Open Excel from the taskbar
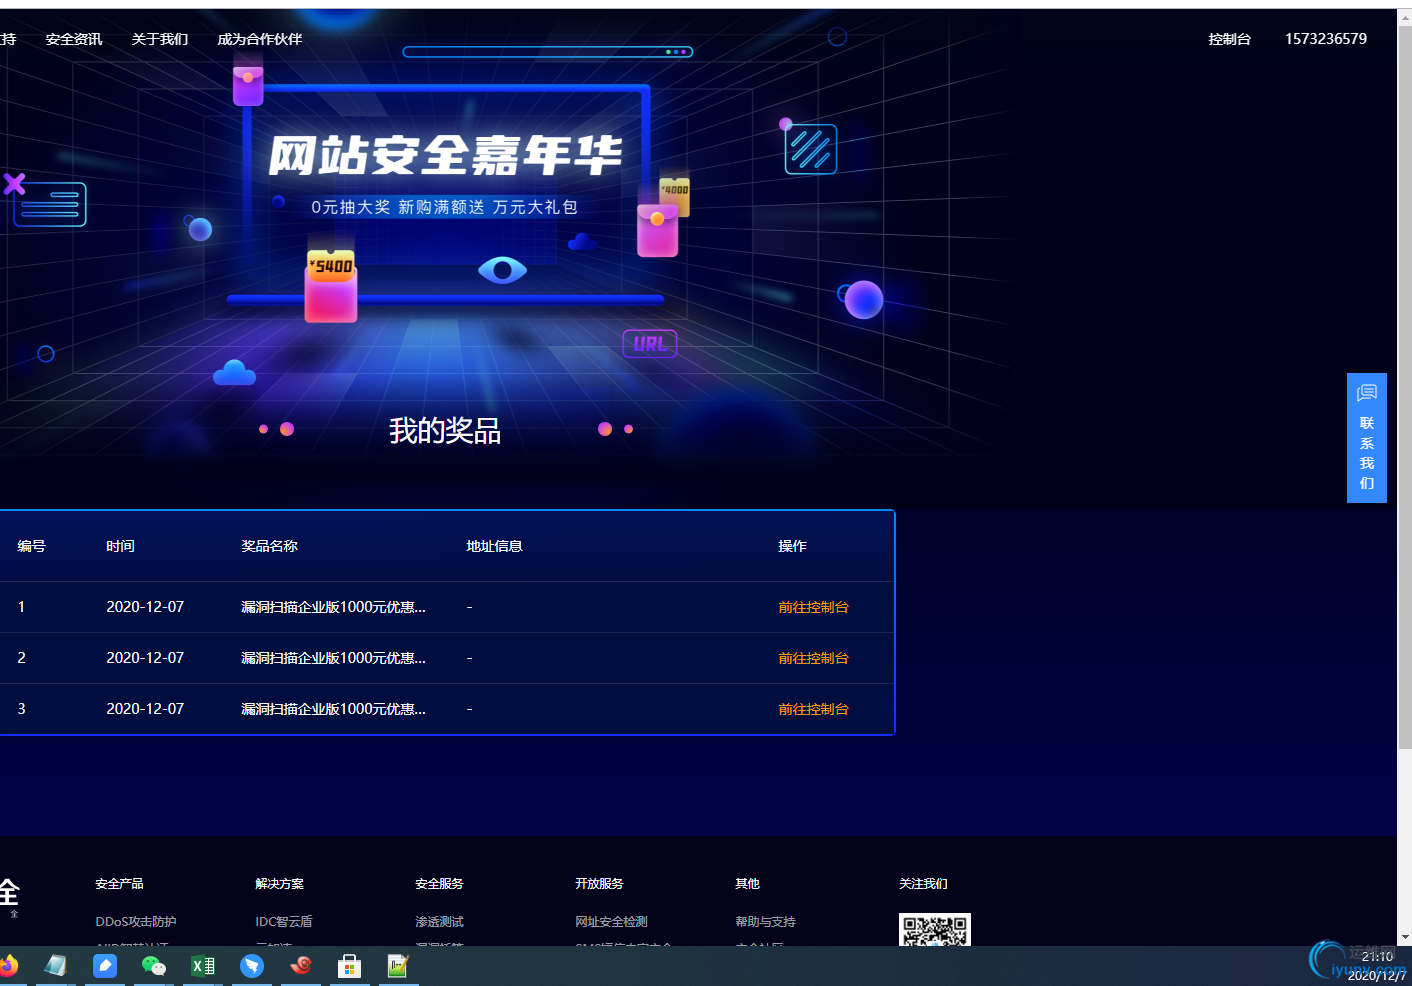The width and height of the screenshot is (1412, 986). [x=202, y=965]
